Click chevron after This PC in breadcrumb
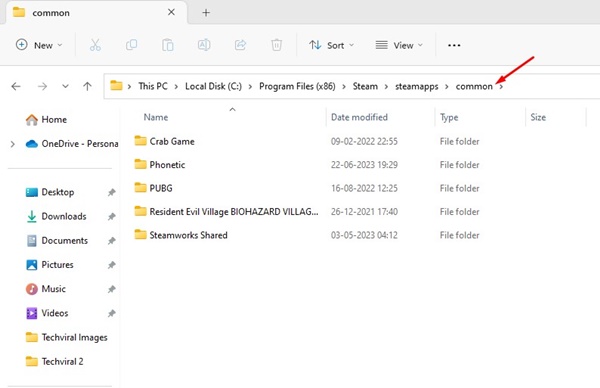 click(176, 86)
